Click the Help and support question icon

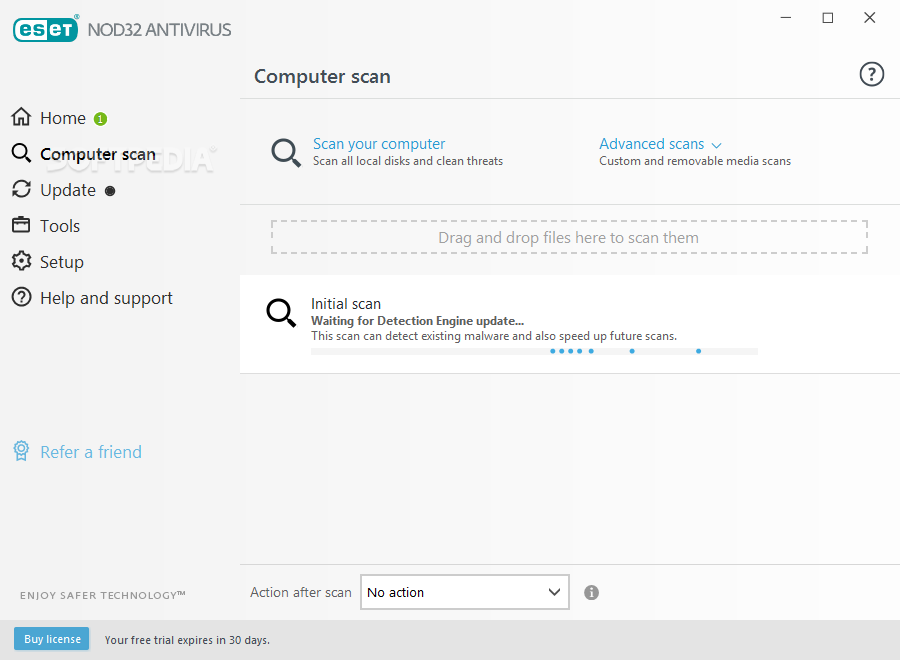tap(21, 297)
